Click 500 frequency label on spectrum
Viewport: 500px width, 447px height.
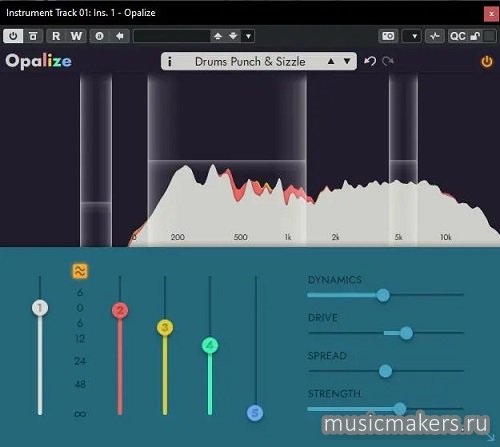240,237
